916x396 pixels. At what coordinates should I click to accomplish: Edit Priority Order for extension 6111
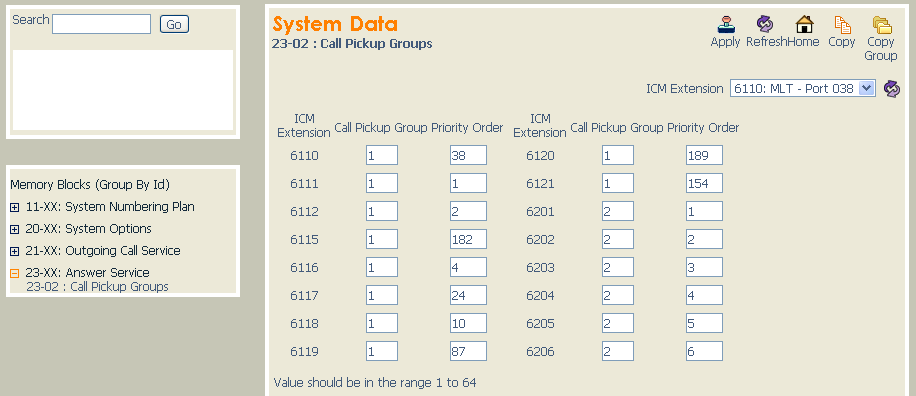point(469,183)
